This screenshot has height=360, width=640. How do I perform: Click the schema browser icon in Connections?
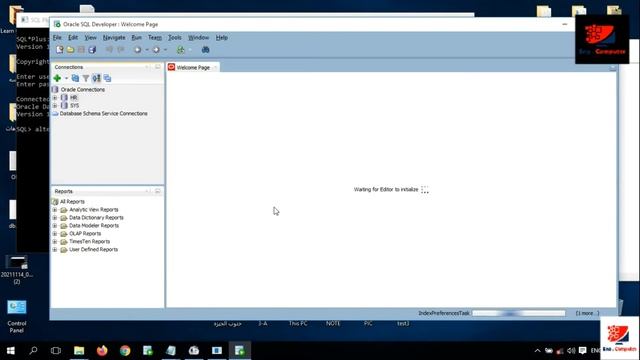tap(96, 78)
